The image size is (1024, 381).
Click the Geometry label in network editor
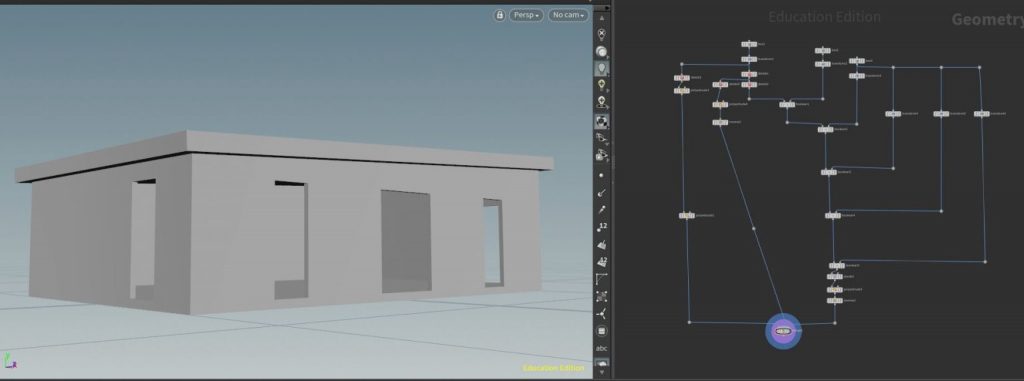tap(987, 20)
